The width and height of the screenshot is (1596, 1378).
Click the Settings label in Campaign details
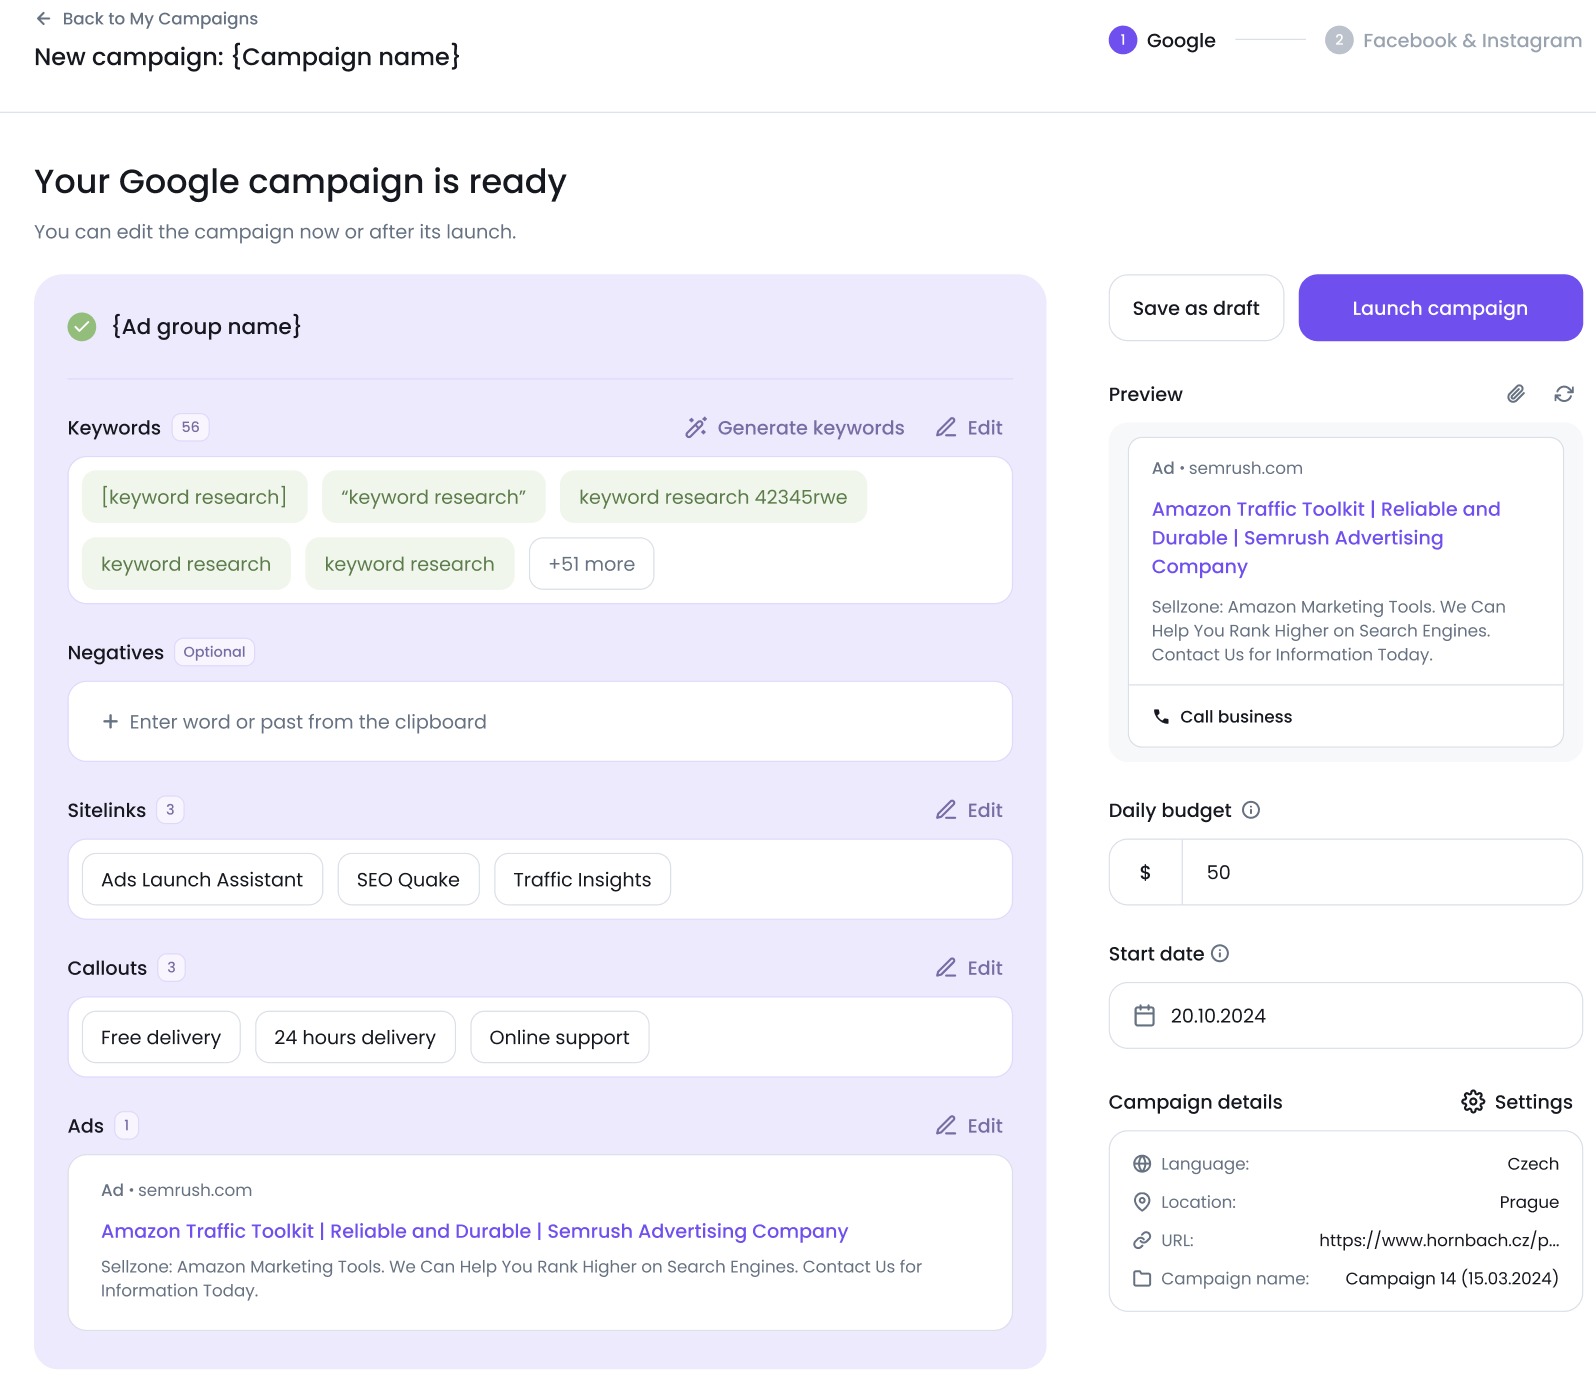pyautogui.click(x=1533, y=1102)
